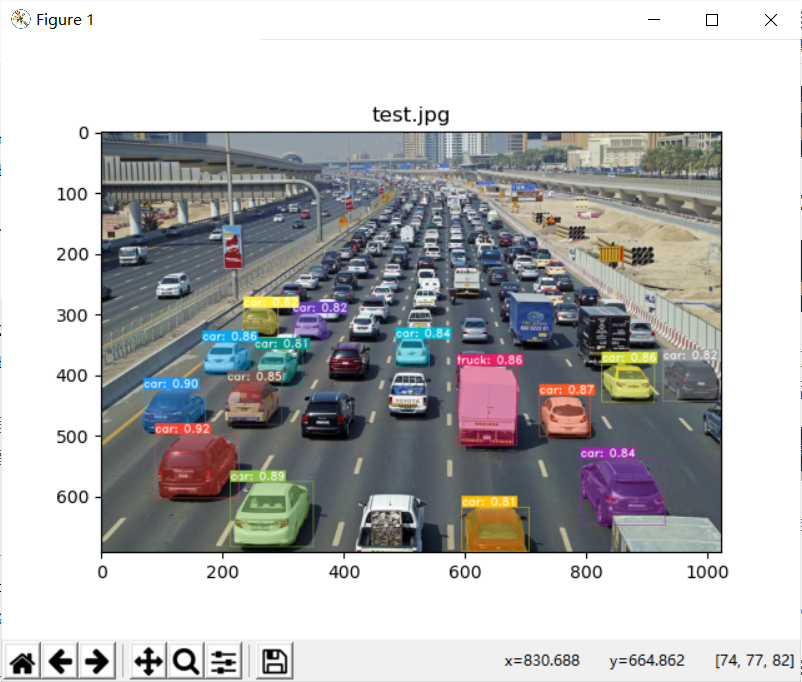The image size is (802, 682).
Task: Toggle the Pan axes tool
Action: (148, 661)
